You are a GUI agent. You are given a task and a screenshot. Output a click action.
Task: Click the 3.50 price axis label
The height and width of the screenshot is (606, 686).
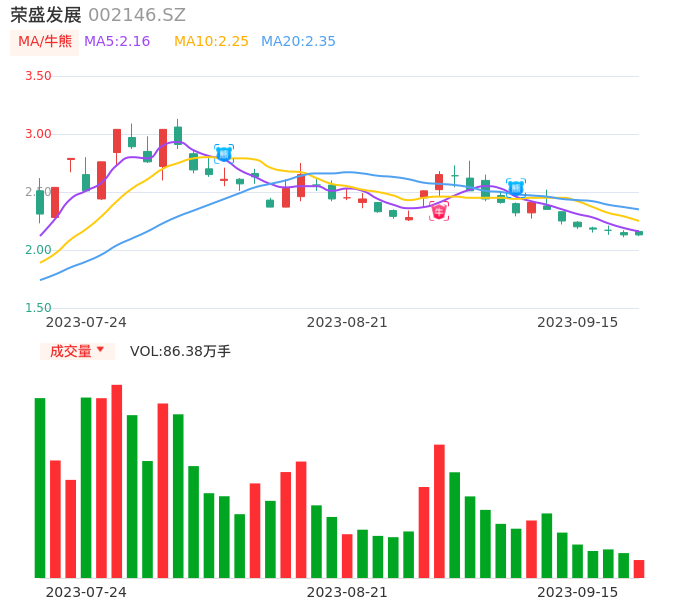pyautogui.click(x=38, y=76)
